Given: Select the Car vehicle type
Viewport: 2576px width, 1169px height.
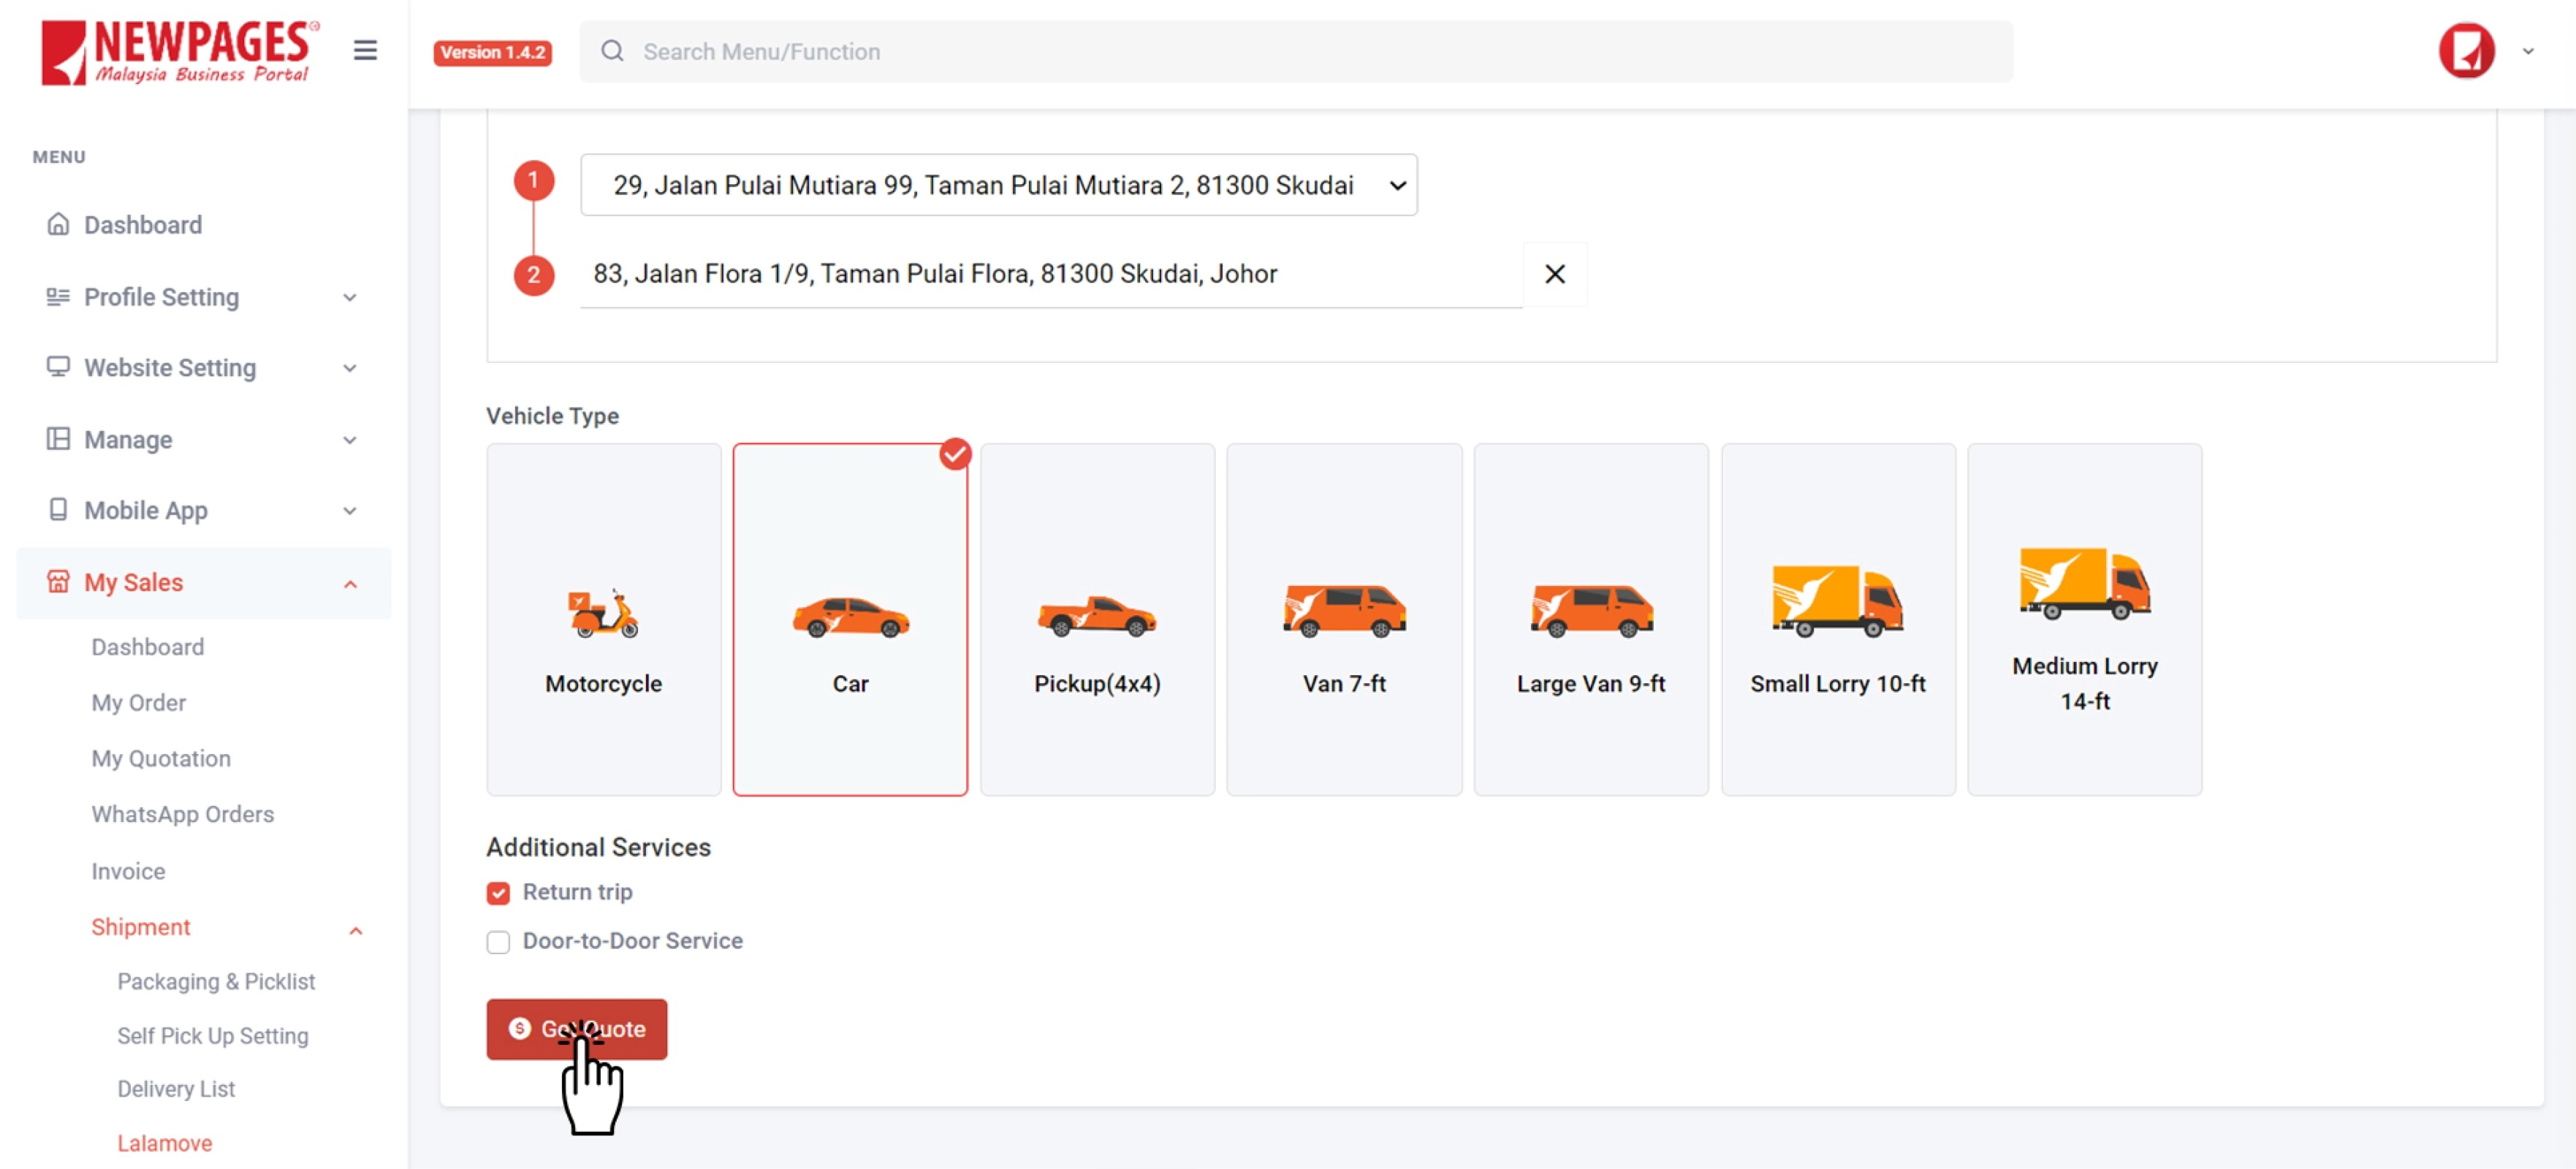Looking at the screenshot, I should [850, 620].
